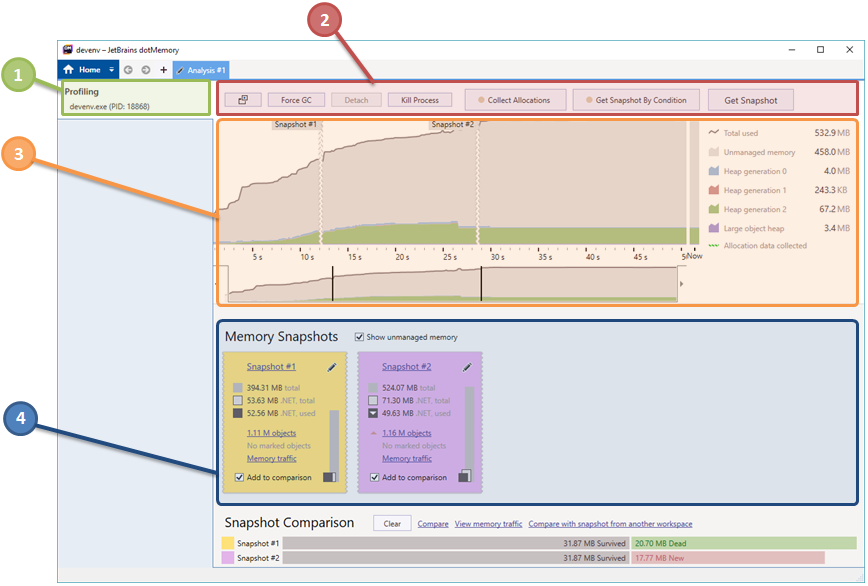This screenshot has height=586, width=868.
Task: Toggle Collect Allocations
Action: pos(515,100)
